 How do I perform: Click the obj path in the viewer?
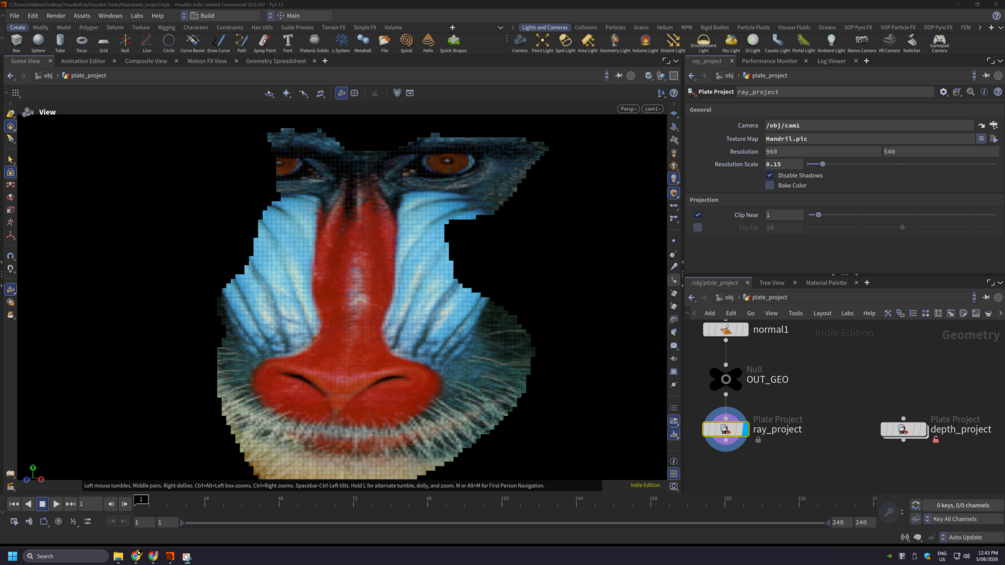click(44, 76)
